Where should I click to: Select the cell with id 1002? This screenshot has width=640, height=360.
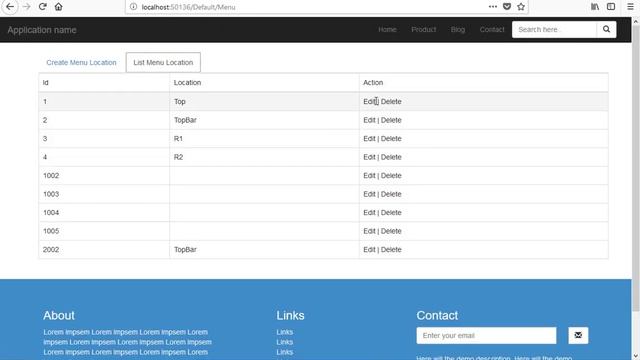coord(104,176)
